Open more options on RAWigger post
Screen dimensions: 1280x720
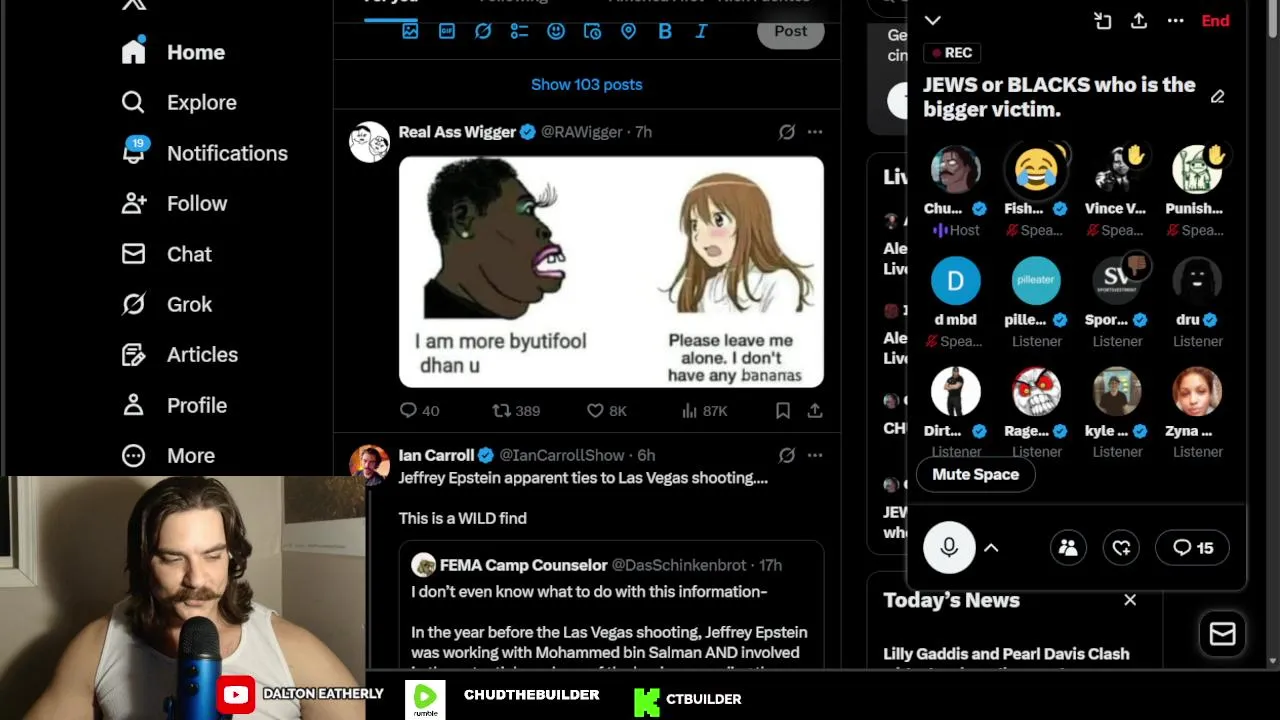point(815,132)
